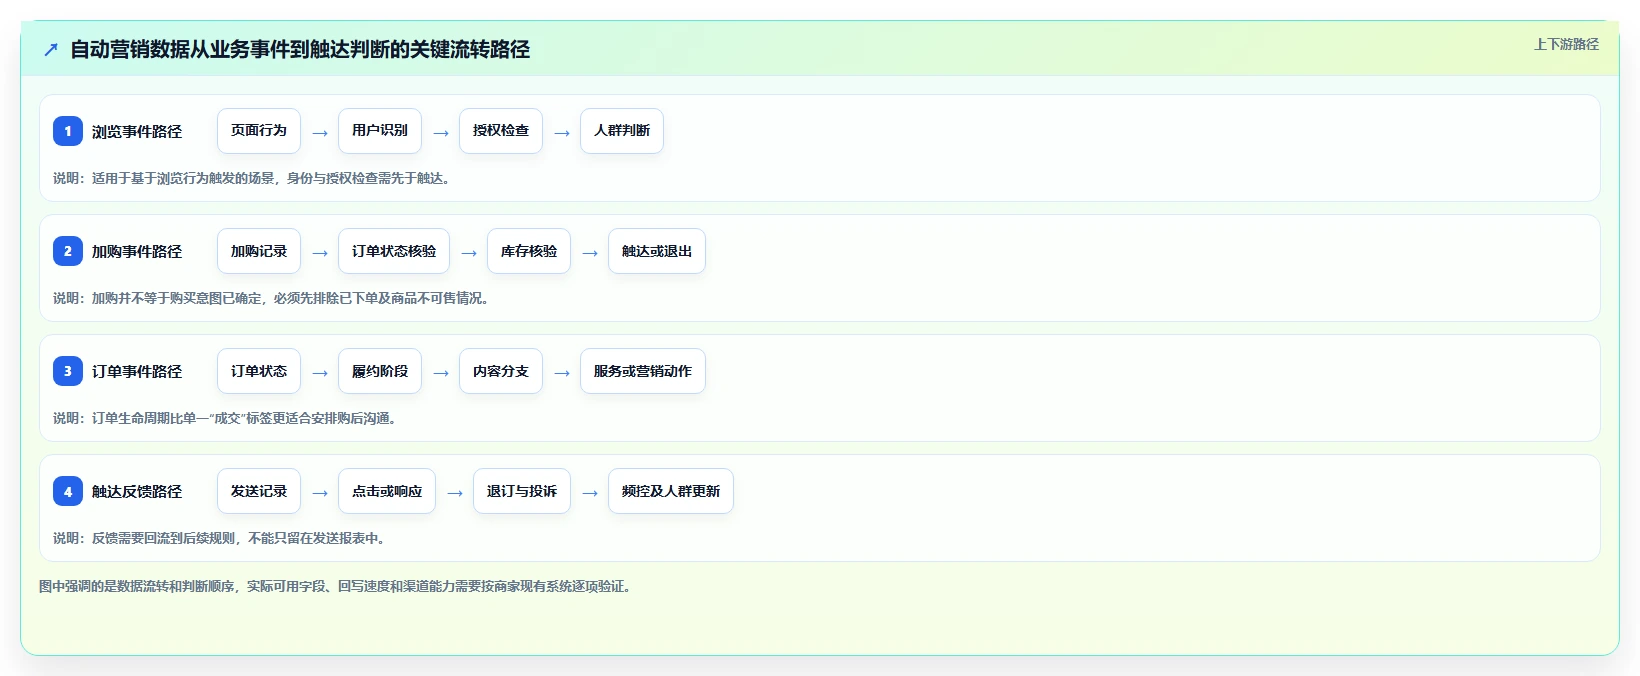This screenshot has width=1640, height=676.
Task: Click the arrow between 订单状态 and 履约阶段
Action: pos(320,373)
